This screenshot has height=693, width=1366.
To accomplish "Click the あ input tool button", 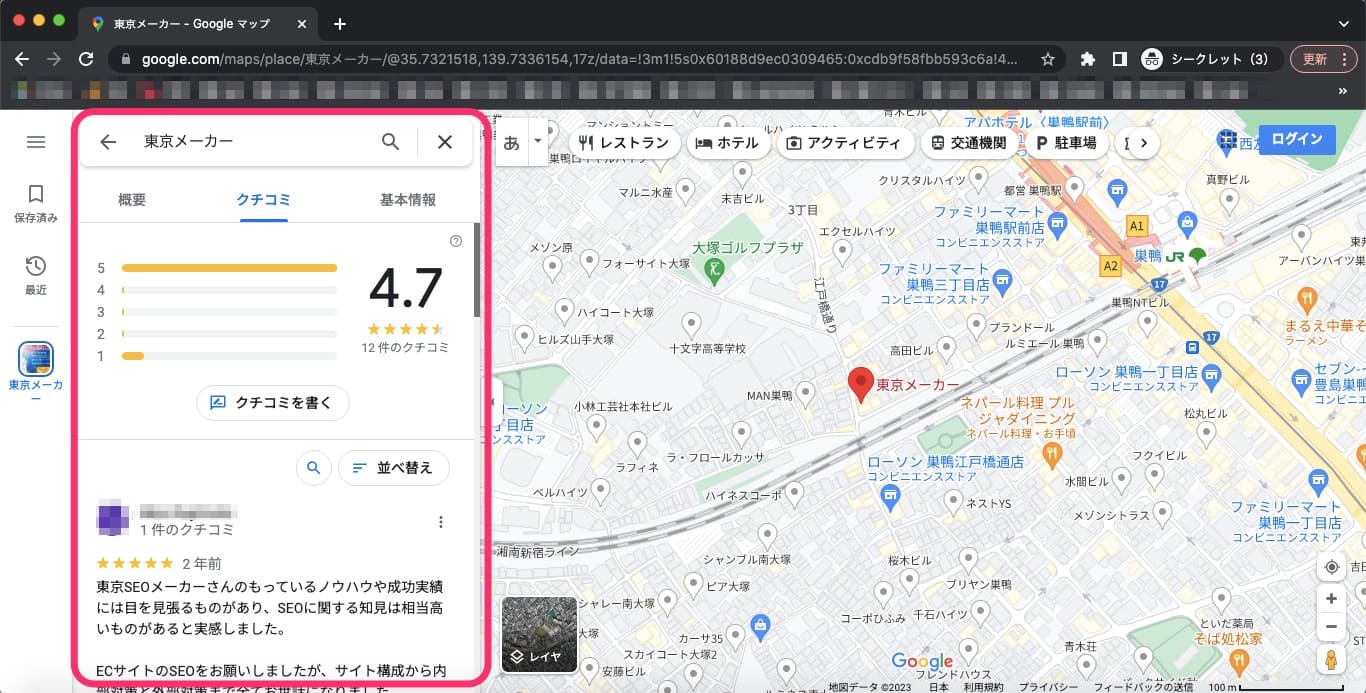I will [x=511, y=143].
